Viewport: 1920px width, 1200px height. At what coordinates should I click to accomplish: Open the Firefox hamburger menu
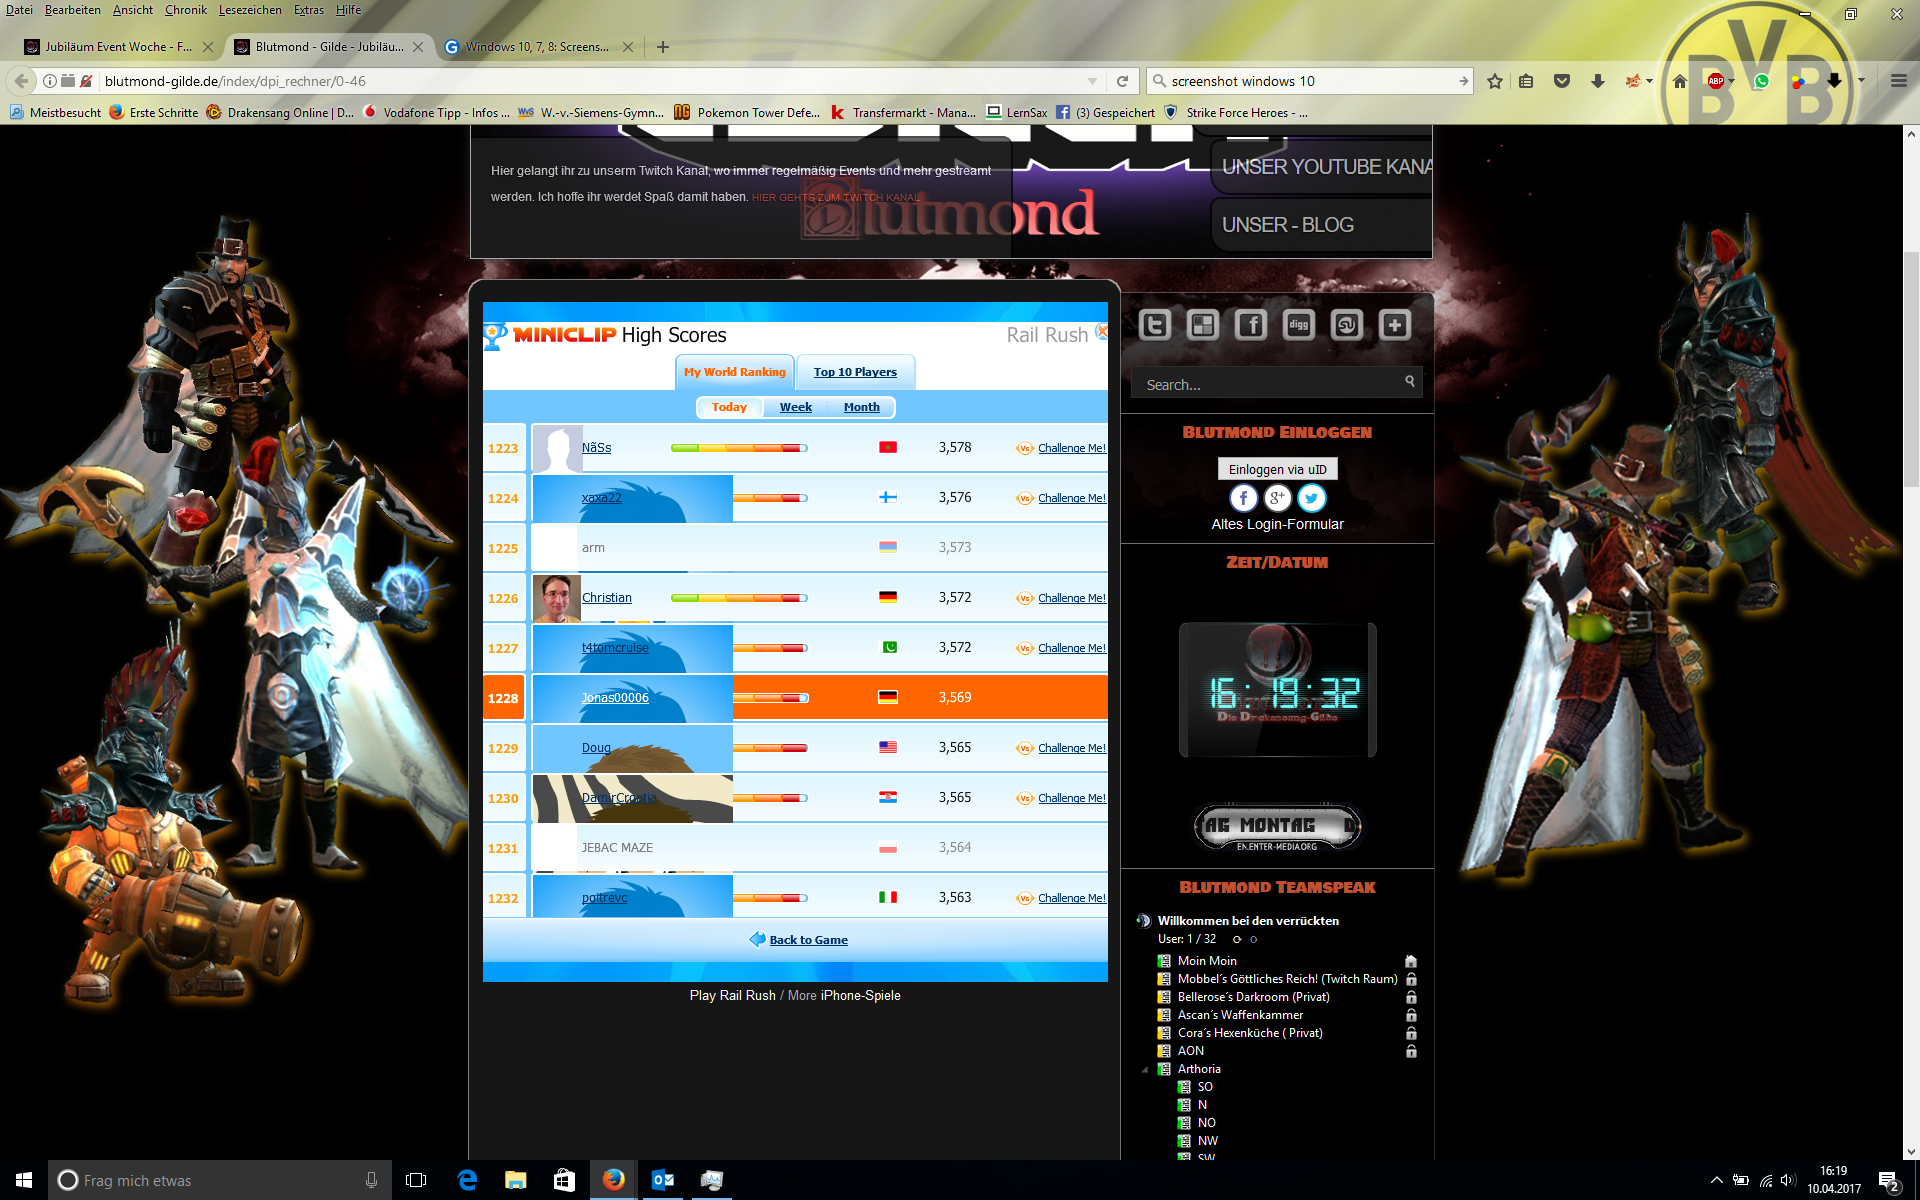click(x=1899, y=81)
